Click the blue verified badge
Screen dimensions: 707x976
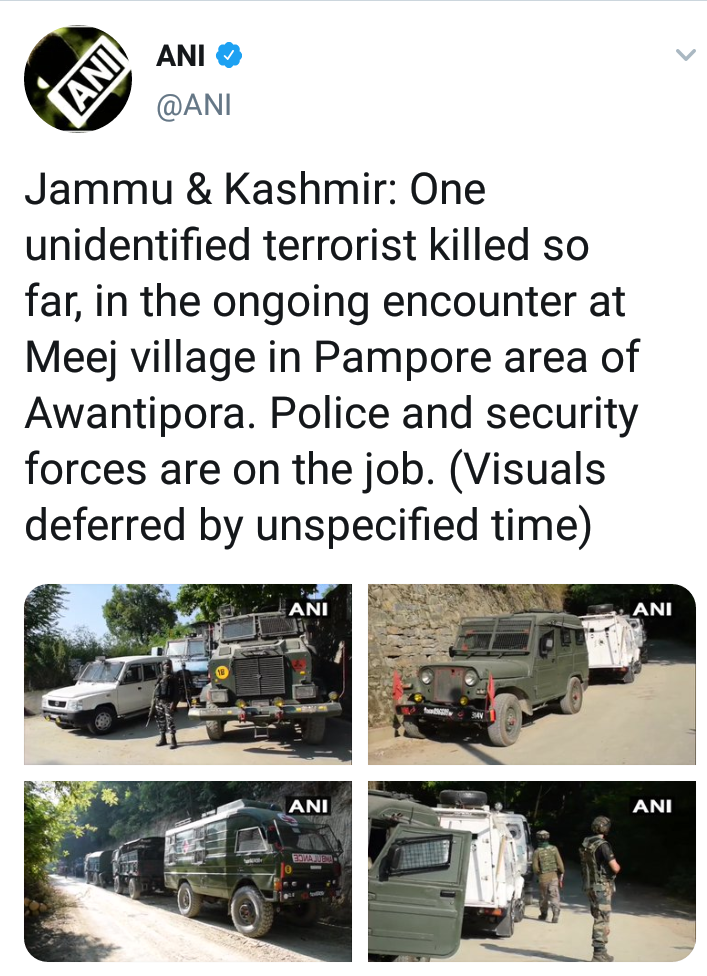pos(229,56)
